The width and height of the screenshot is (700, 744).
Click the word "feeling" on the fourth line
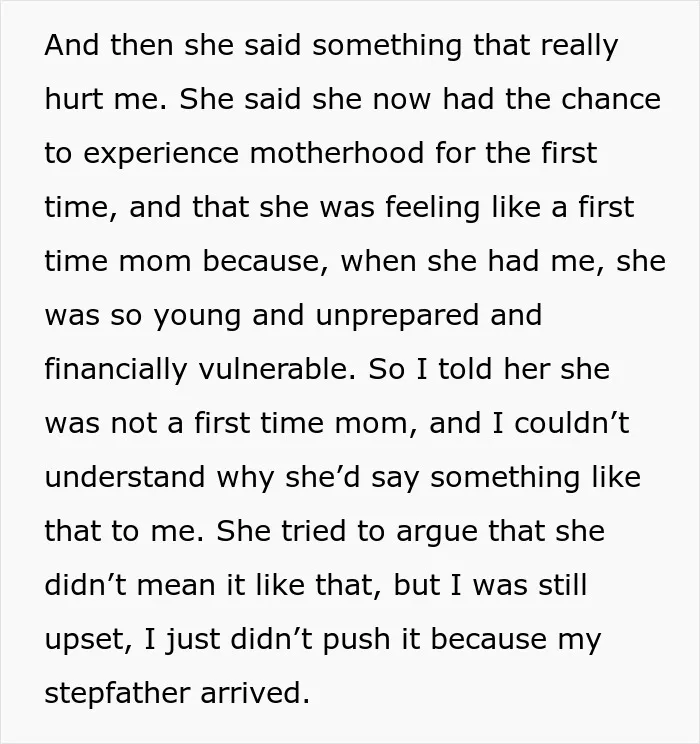[432, 208]
